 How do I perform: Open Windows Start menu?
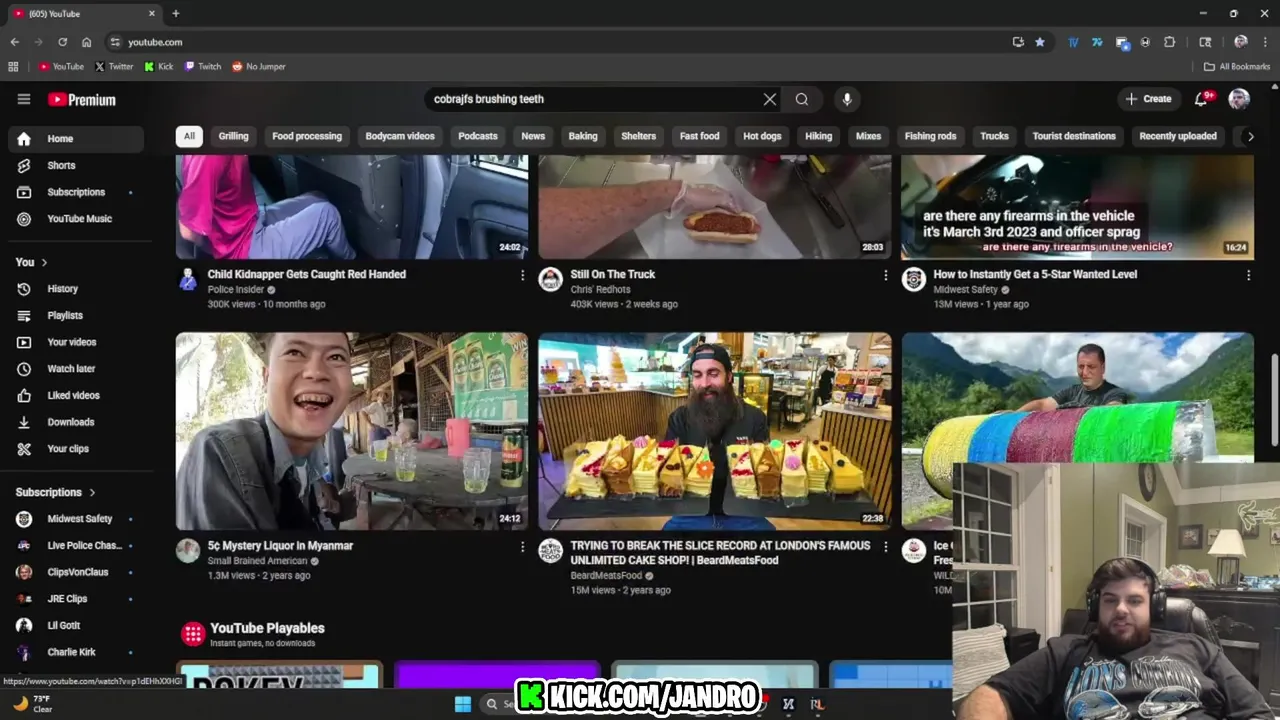[x=463, y=704]
